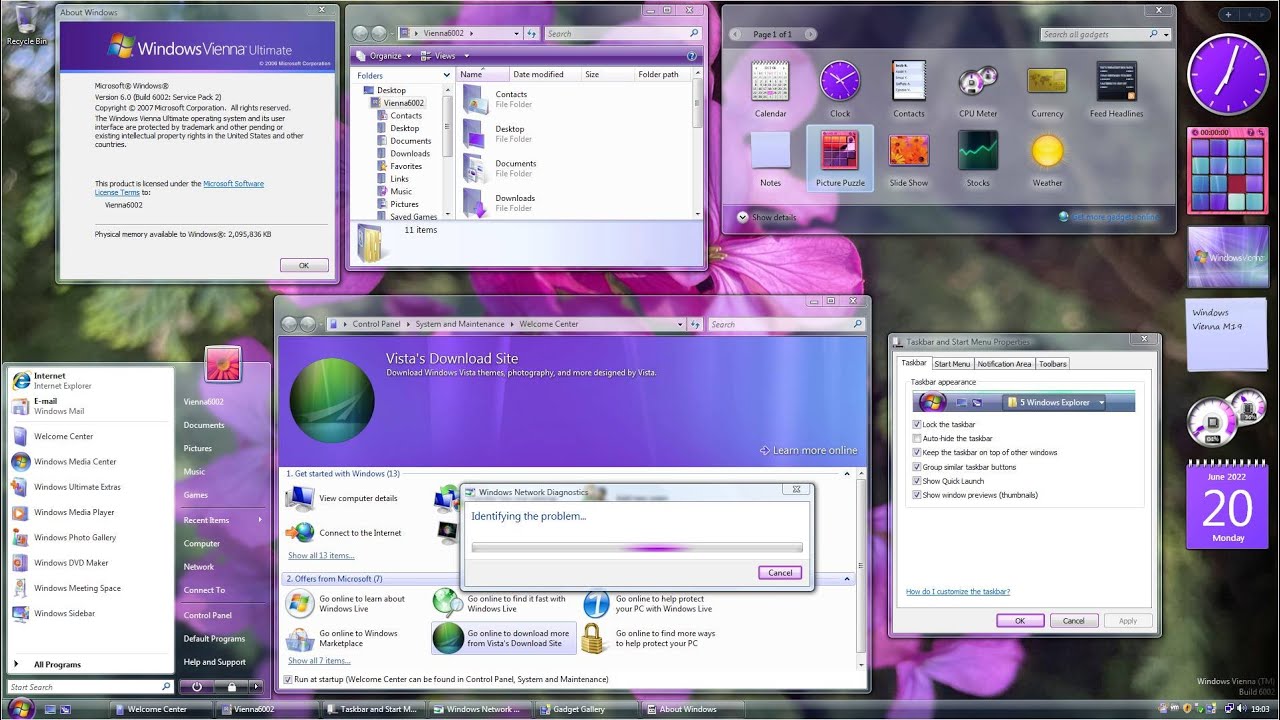Select Downloads in Explorer folder tree

[410, 153]
